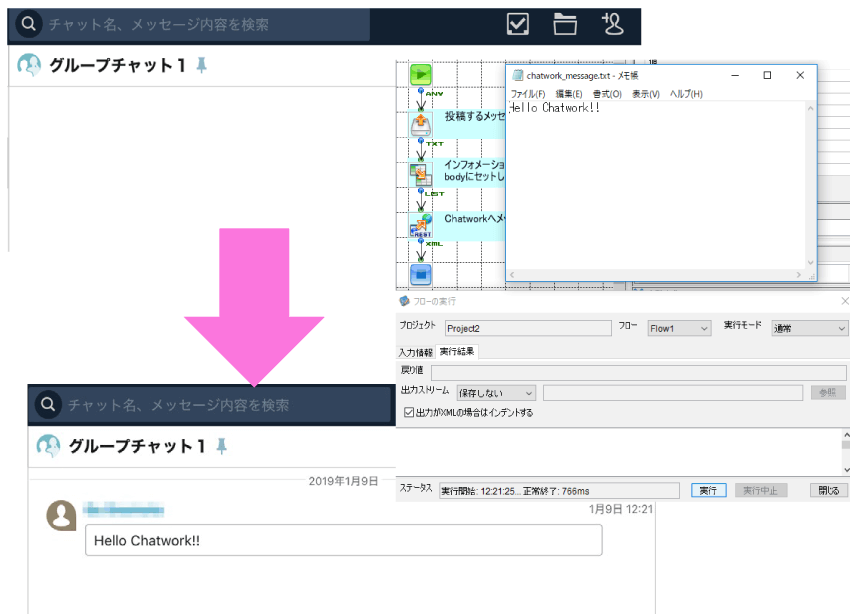This screenshot has width=850, height=614.
Task: Click the 閉じる button
Action: [828, 490]
